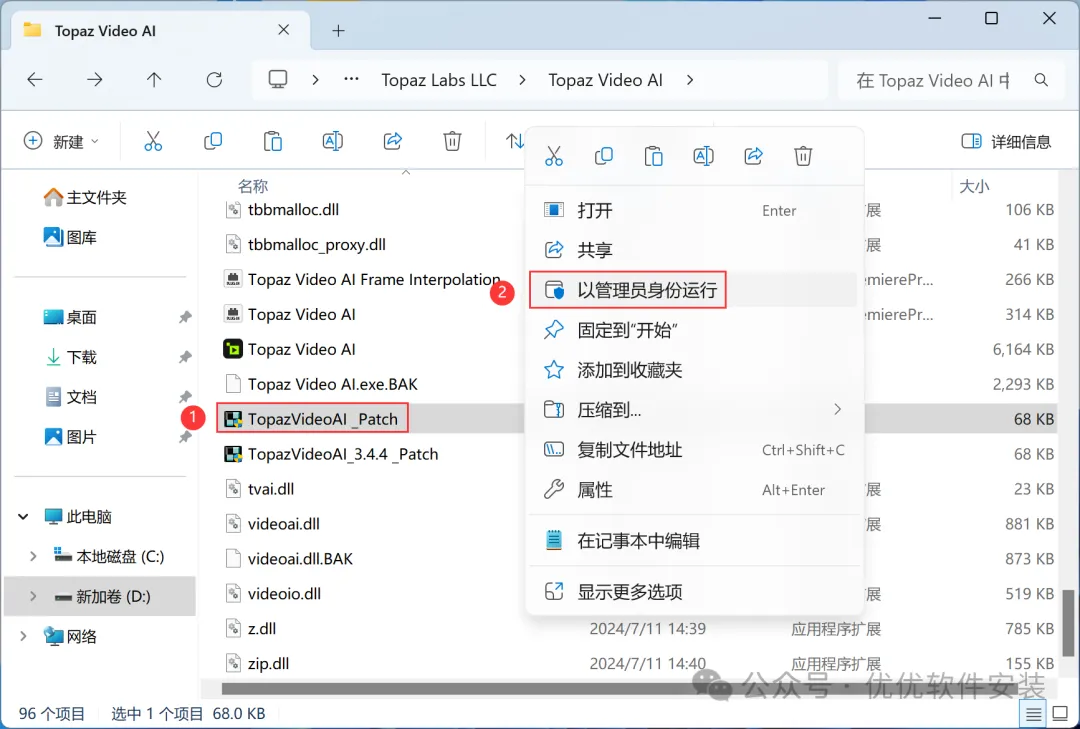
Task: Choose 固定到"开始" menu entry
Action: (695, 330)
